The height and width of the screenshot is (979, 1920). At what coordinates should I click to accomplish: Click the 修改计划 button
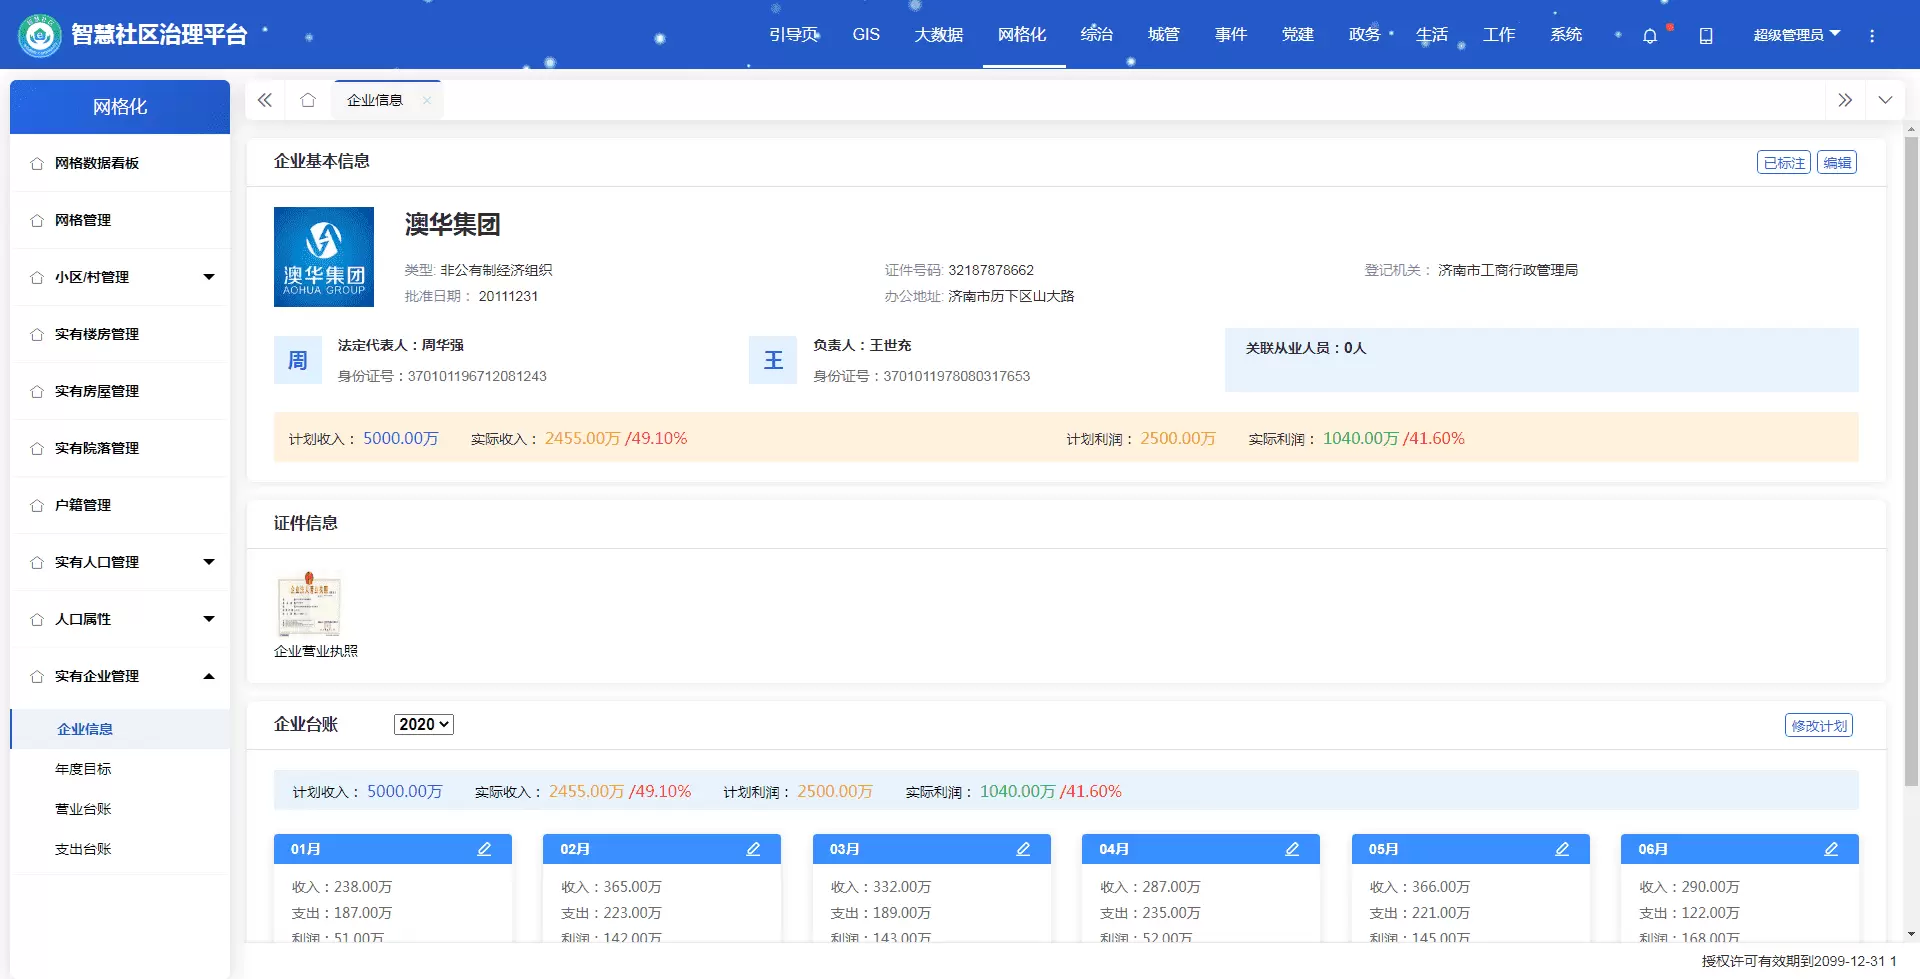tap(1818, 726)
